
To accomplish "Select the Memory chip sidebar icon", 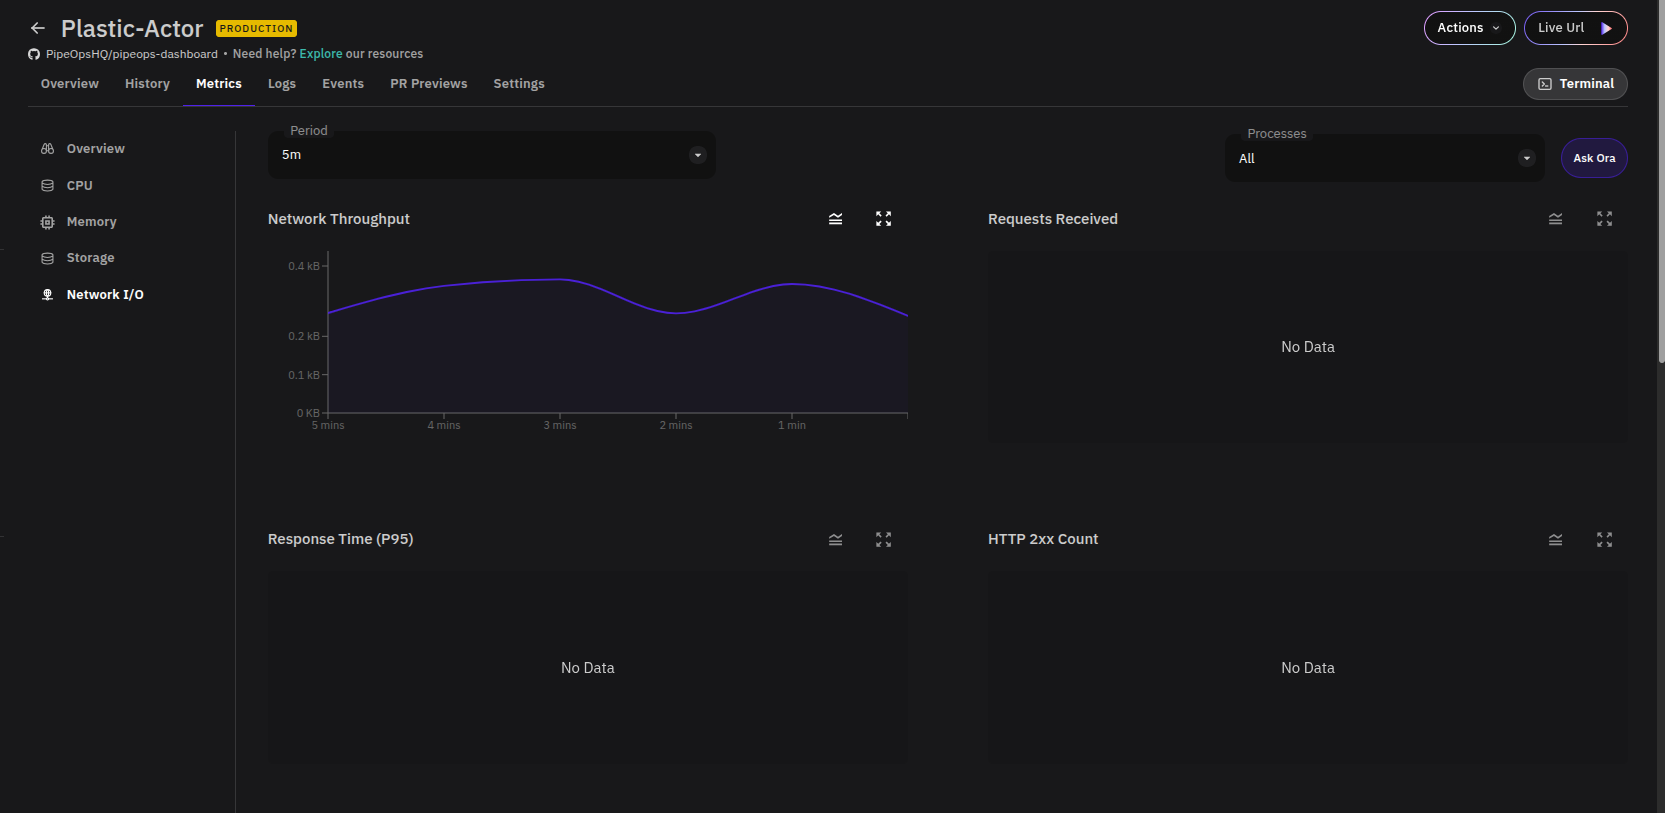I will tap(47, 222).
